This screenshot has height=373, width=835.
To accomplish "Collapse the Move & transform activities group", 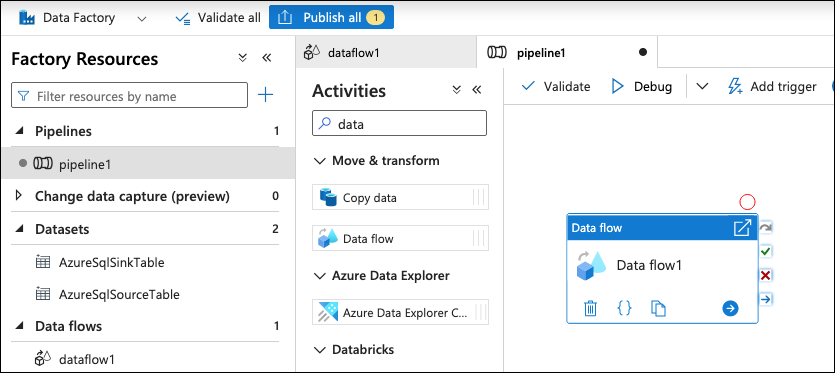I will (x=320, y=161).
